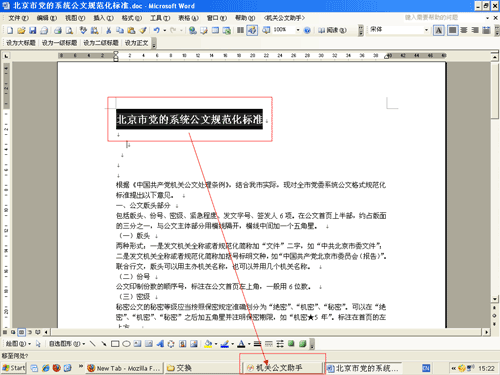Expand the 自选图形 AutoShapes menu

pos(67,344)
